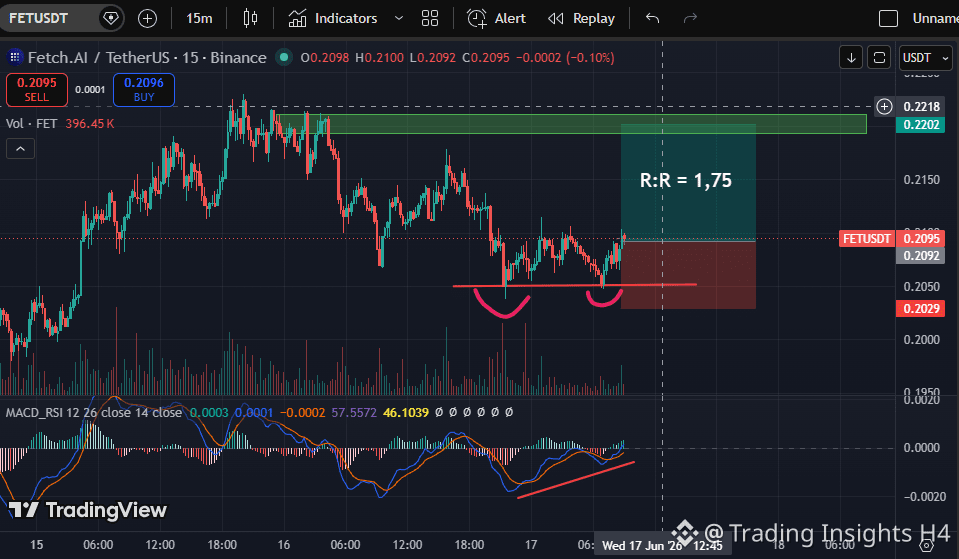Click the plus icon at price 0.2218

coord(884,106)
